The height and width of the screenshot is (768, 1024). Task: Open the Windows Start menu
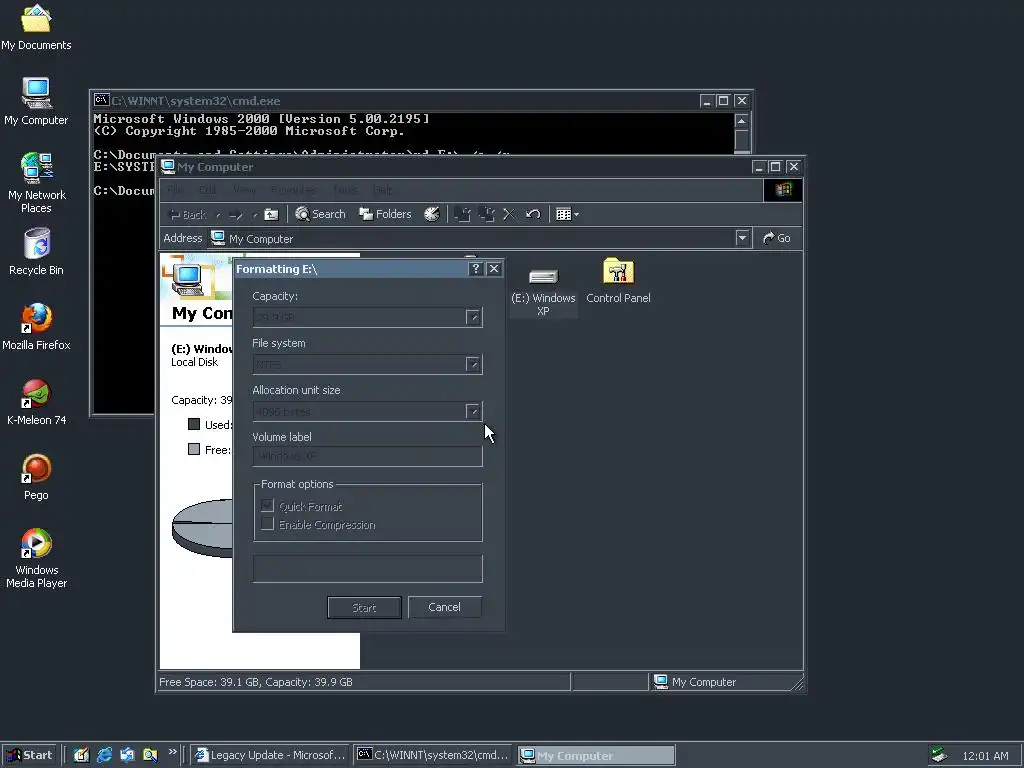29,755
